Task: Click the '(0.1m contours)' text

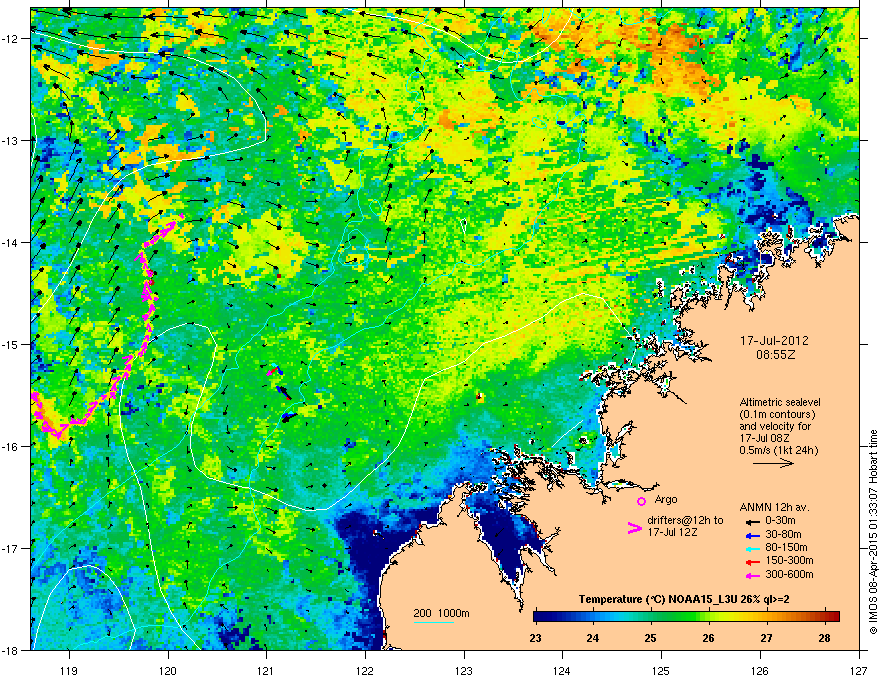Action: pyautogui.click(x=777, y=415)
